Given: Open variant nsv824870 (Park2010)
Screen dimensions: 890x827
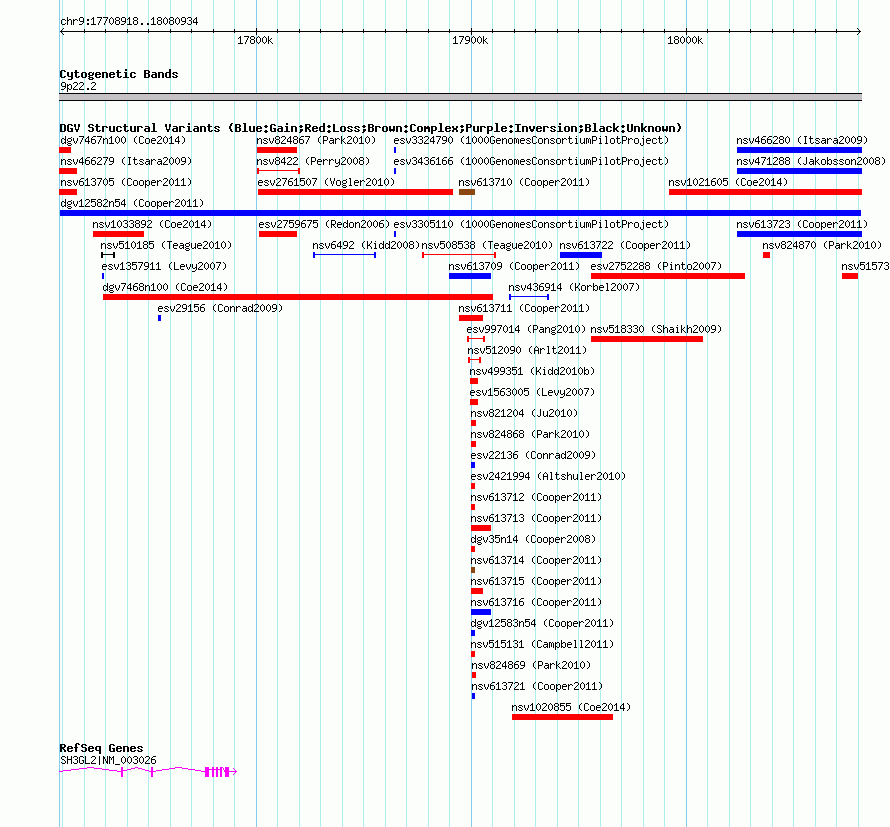Looking at the screenshot, I should pyautogui.click(x=822, y=245).
